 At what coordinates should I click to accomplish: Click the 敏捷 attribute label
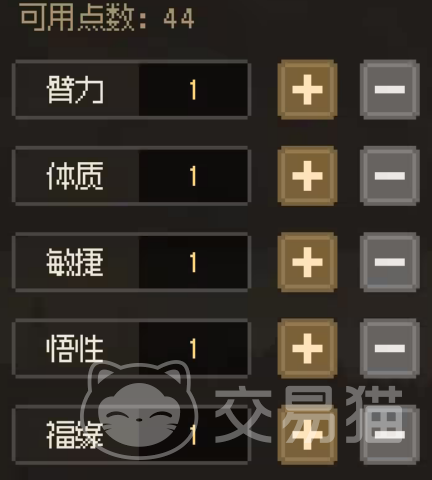[75, 262]
